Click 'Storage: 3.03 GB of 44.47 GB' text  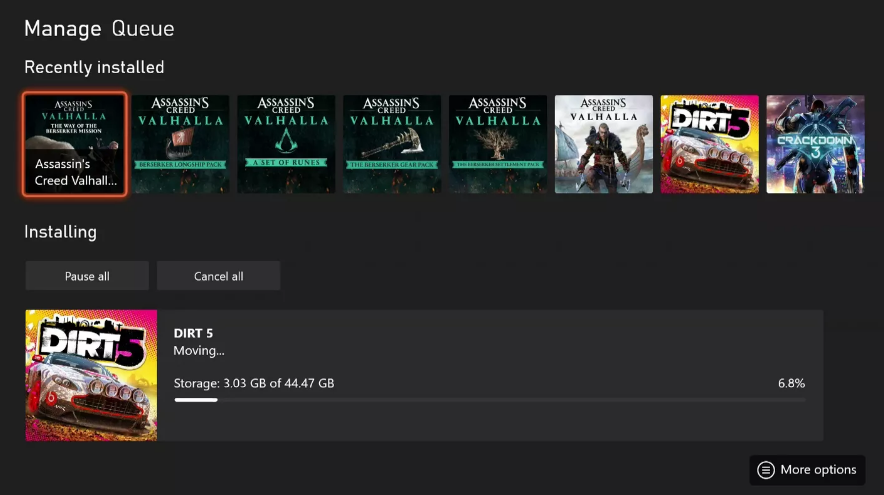(254, 383)
